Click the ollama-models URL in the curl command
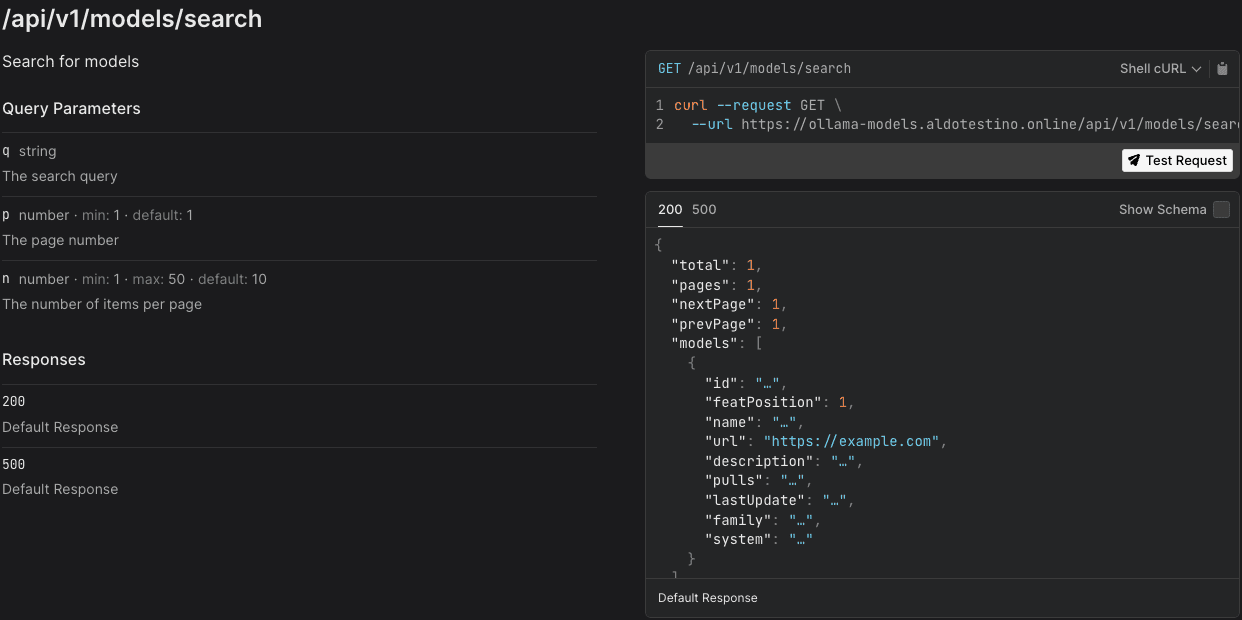 tap(990, 125)
